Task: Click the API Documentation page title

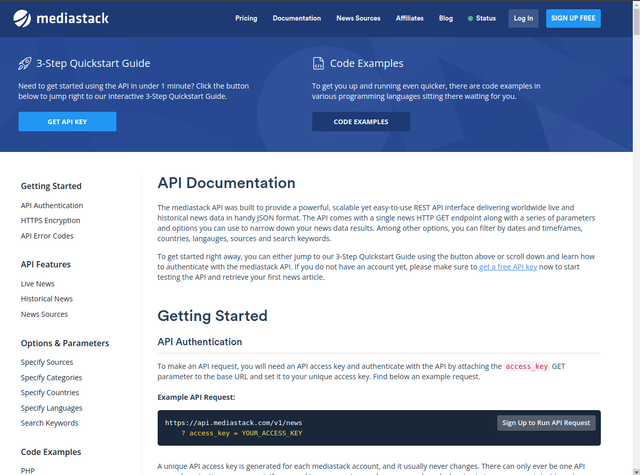Action: click(226, 183)
